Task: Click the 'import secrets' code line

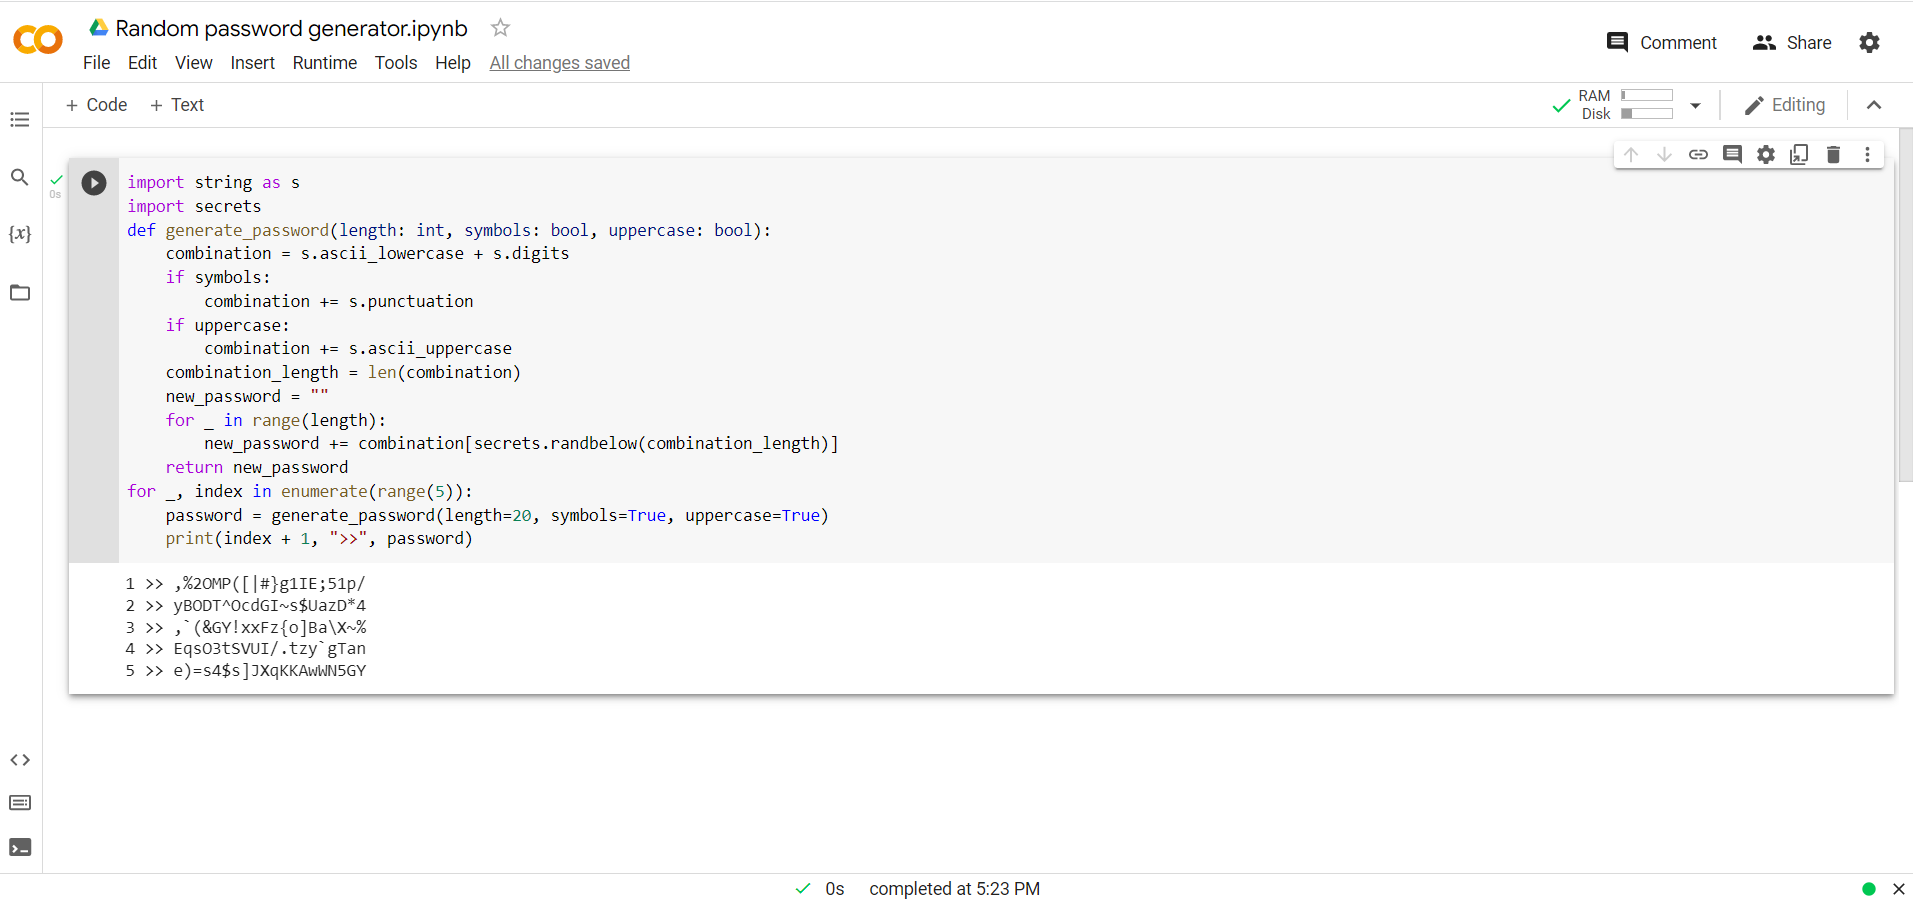Action: pyautogui.click(x=194, y=206)
